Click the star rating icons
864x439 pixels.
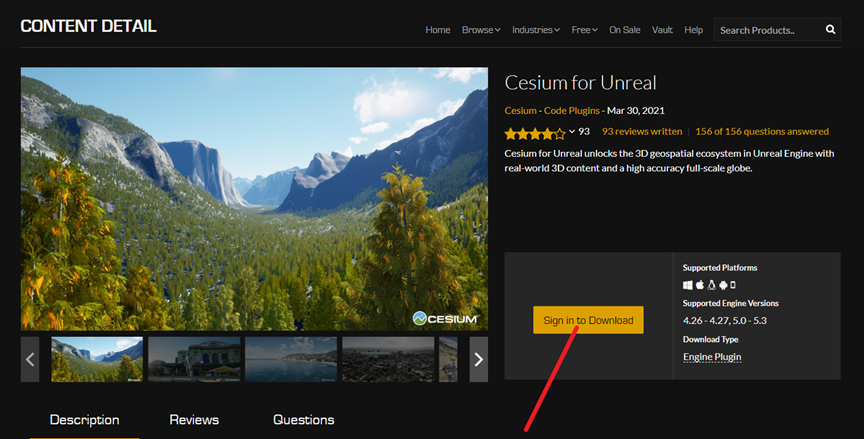pyautogui.click(x=534, y=133)
